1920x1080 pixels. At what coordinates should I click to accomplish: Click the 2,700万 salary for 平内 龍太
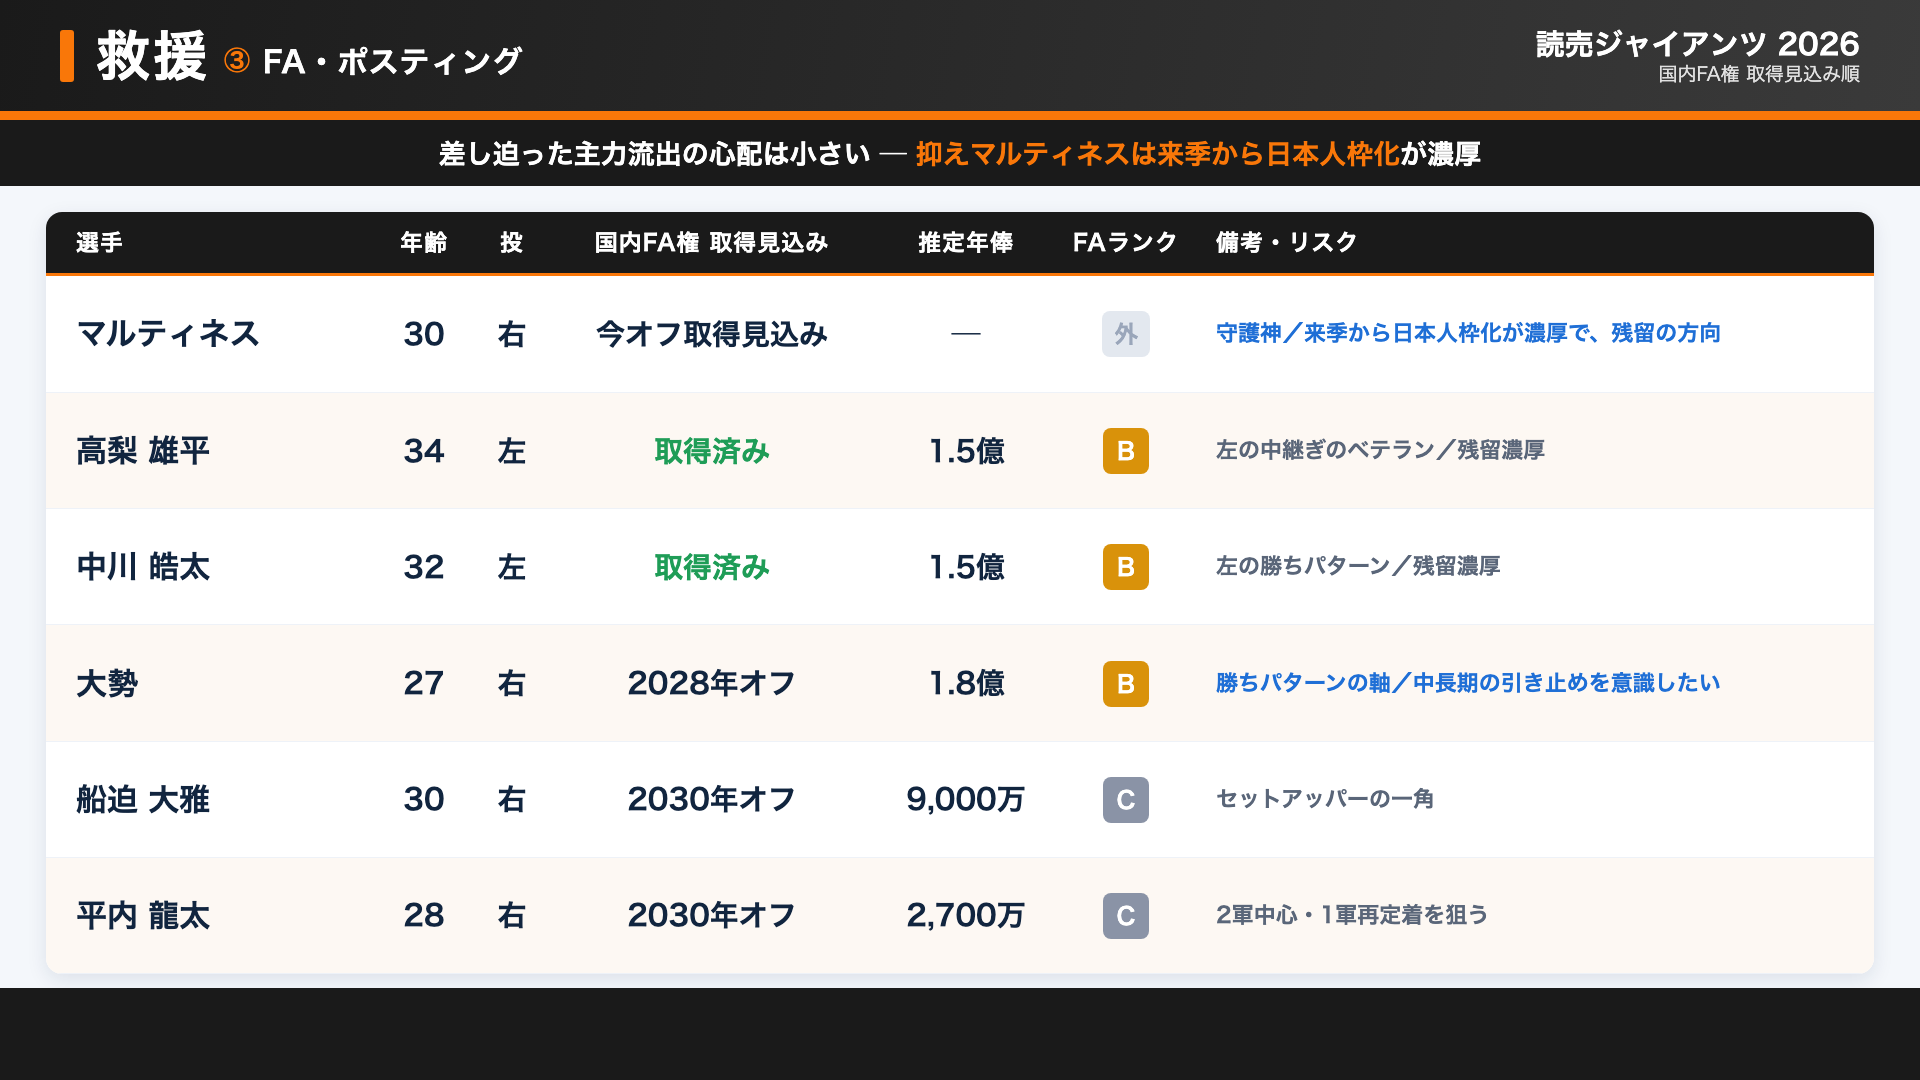click(x=965, y=916)
